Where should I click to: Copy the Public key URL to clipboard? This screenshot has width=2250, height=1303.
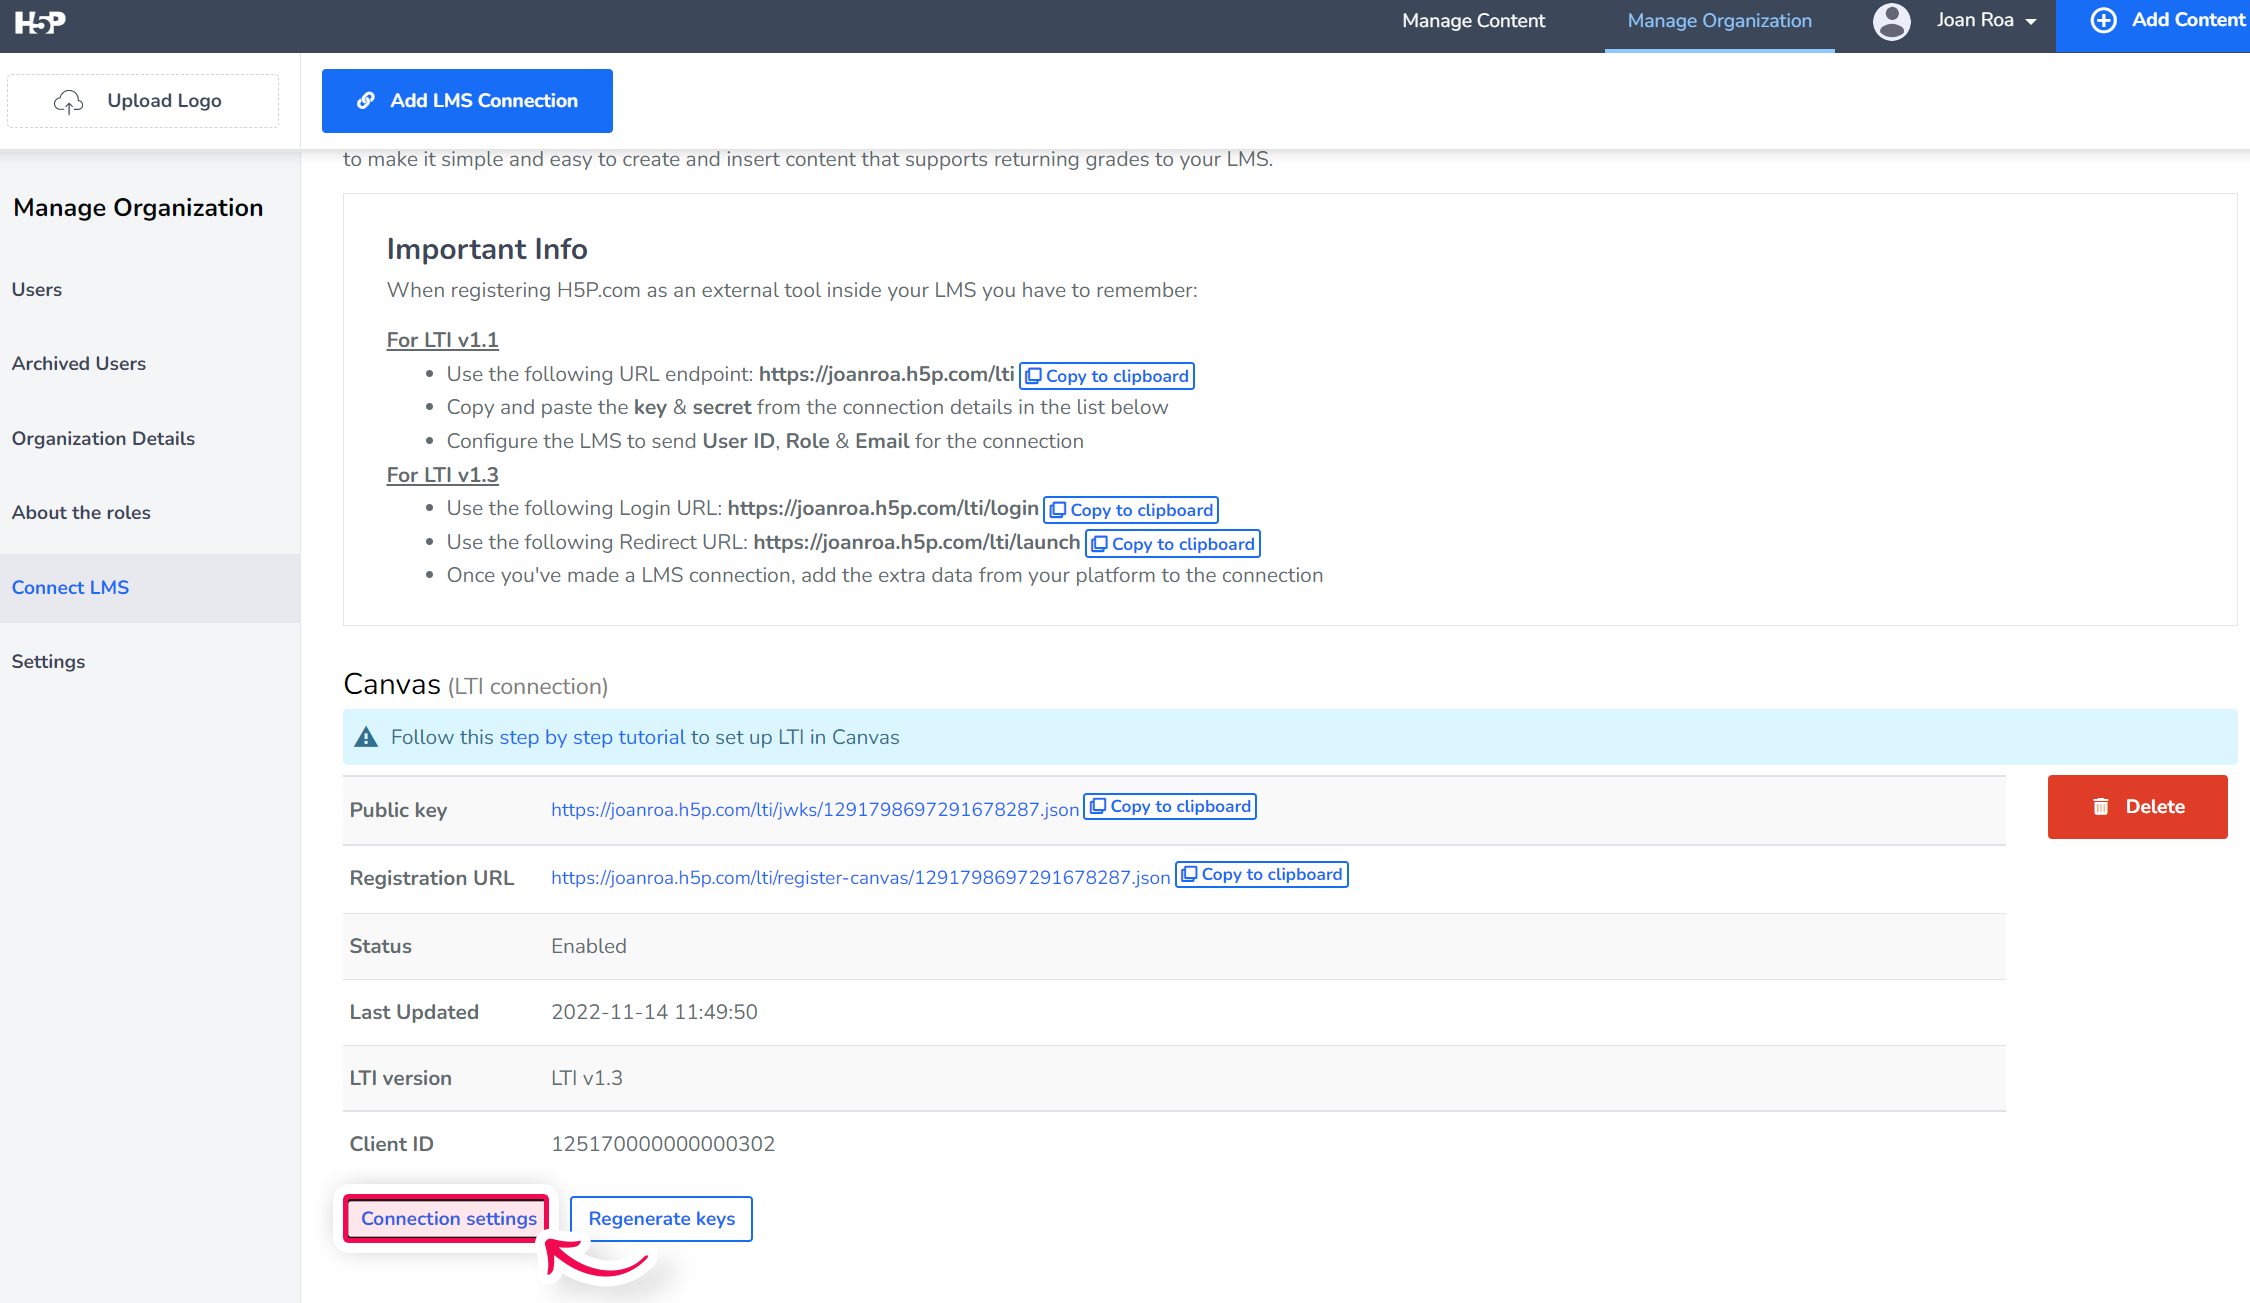[x=1170, y=806]
